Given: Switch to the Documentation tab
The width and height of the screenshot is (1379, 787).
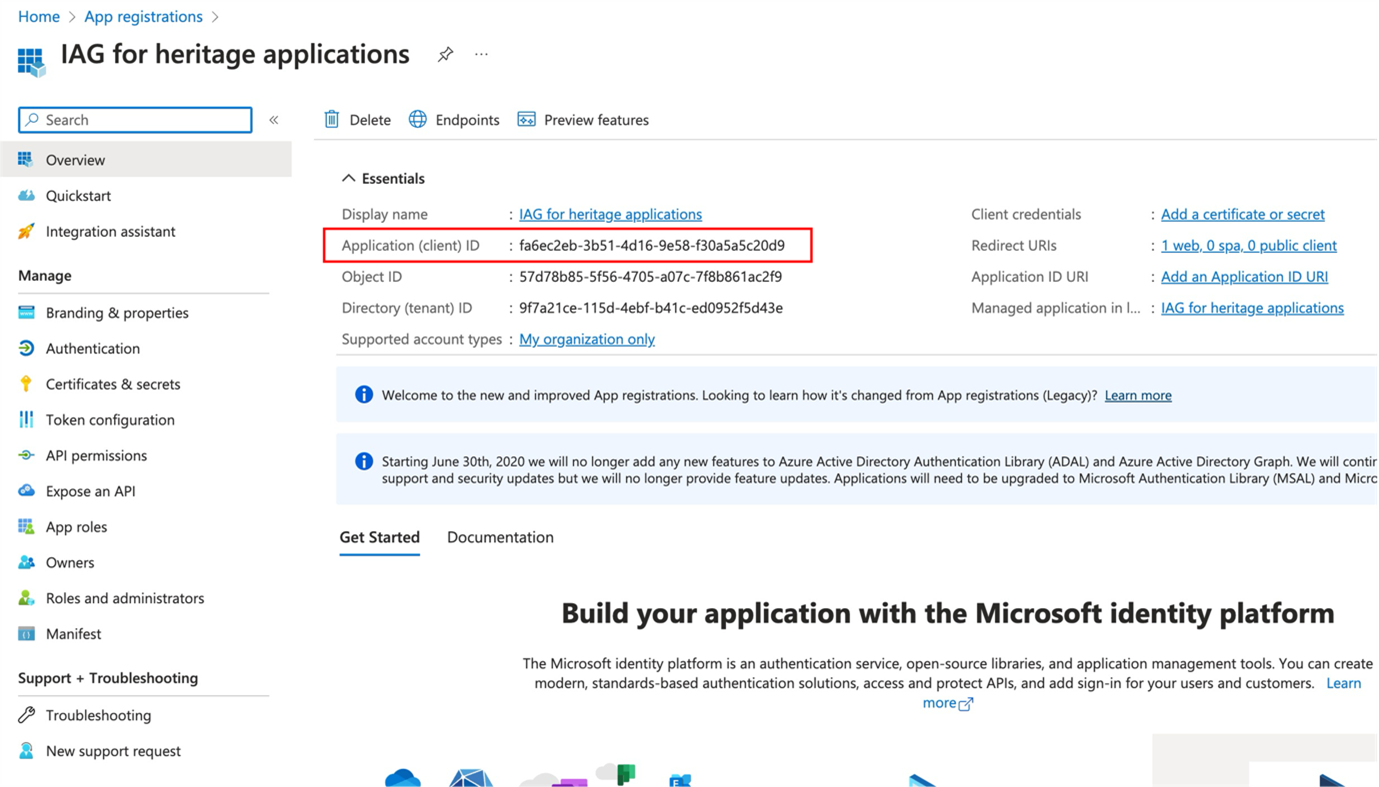Looking at the screenshot, I should coord(500,537).
